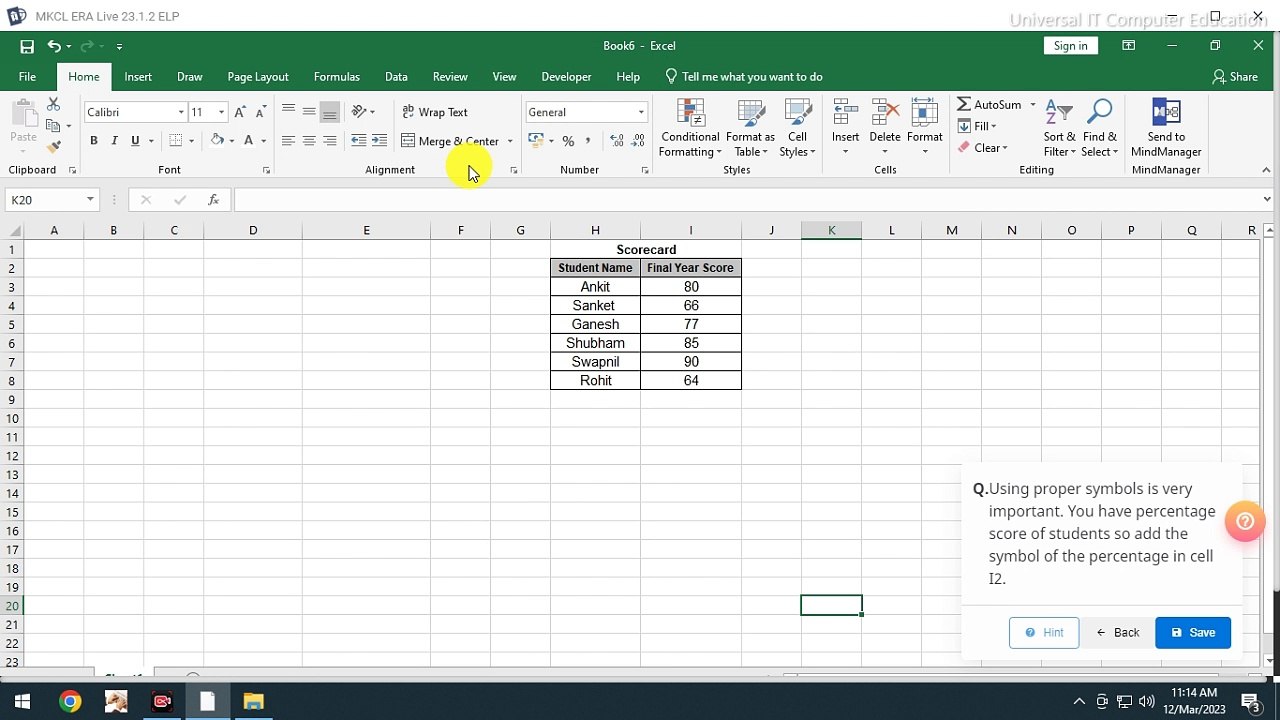1280x720 pixels.
Task: Toggle Wrap Text on
Action: point(434,112)
